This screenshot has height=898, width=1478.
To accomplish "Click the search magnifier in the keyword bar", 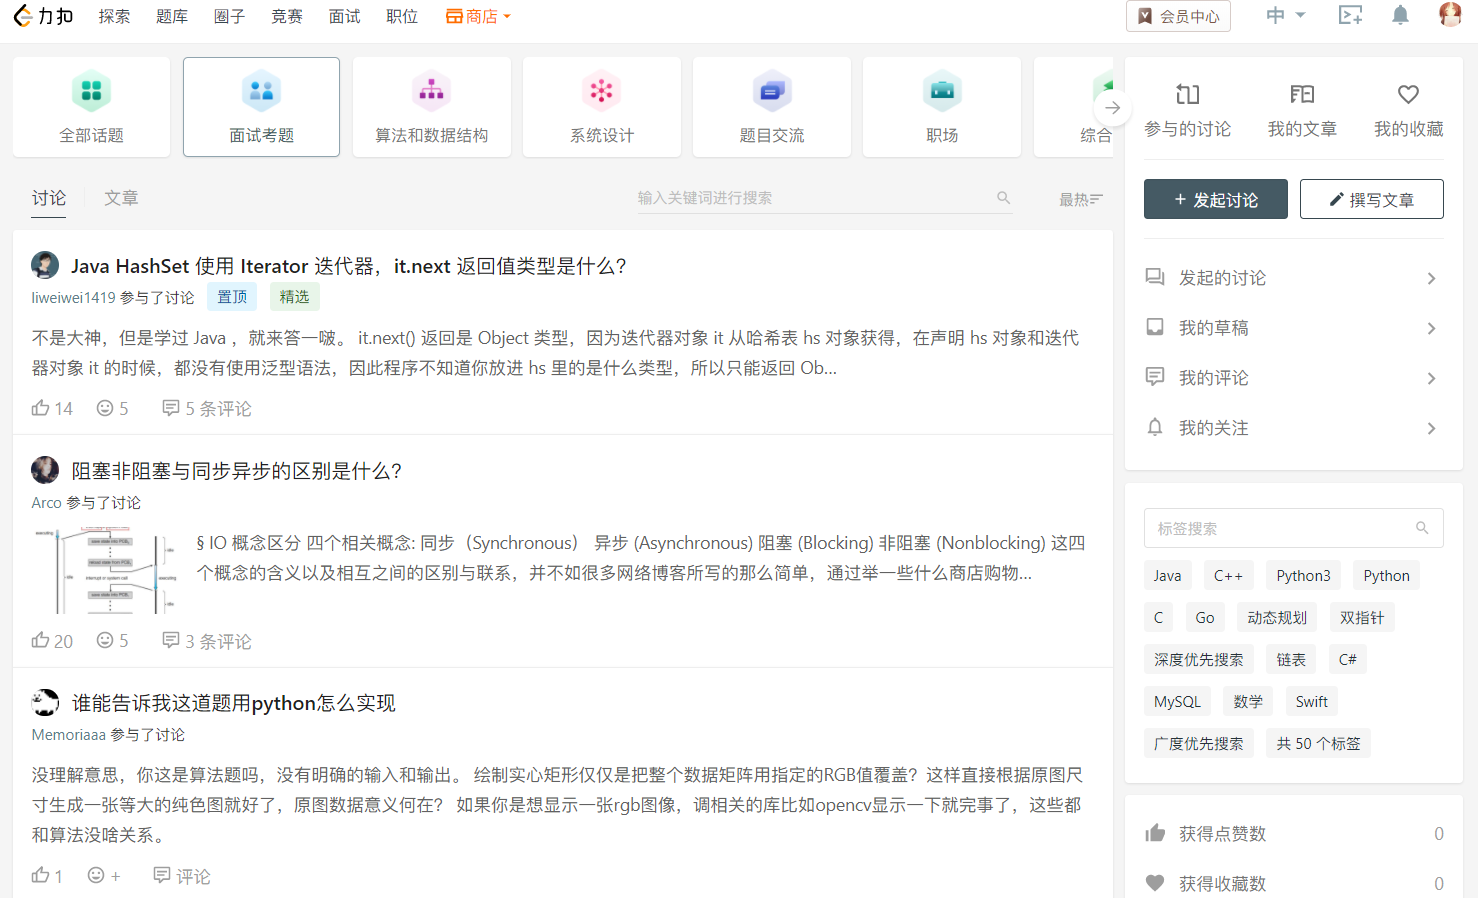I will [1003, 197].
